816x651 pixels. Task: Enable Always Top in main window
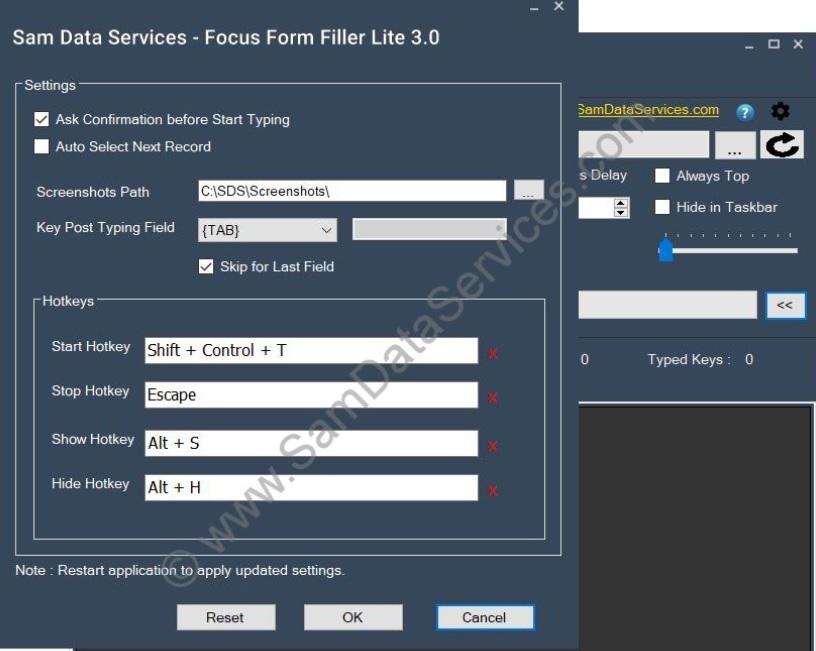662,176
